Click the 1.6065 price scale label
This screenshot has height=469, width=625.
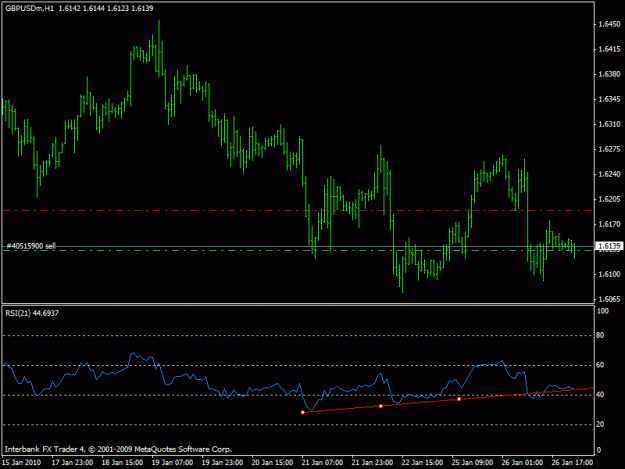coord(609,299)
